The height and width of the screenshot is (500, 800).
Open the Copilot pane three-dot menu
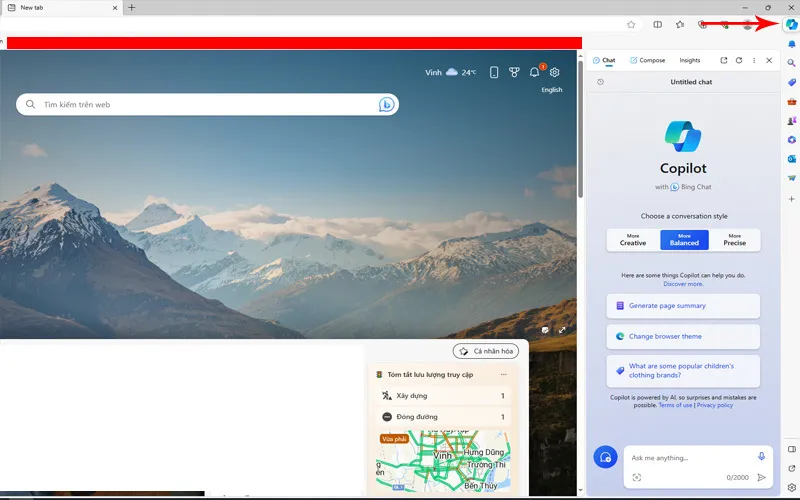(754, 61)
